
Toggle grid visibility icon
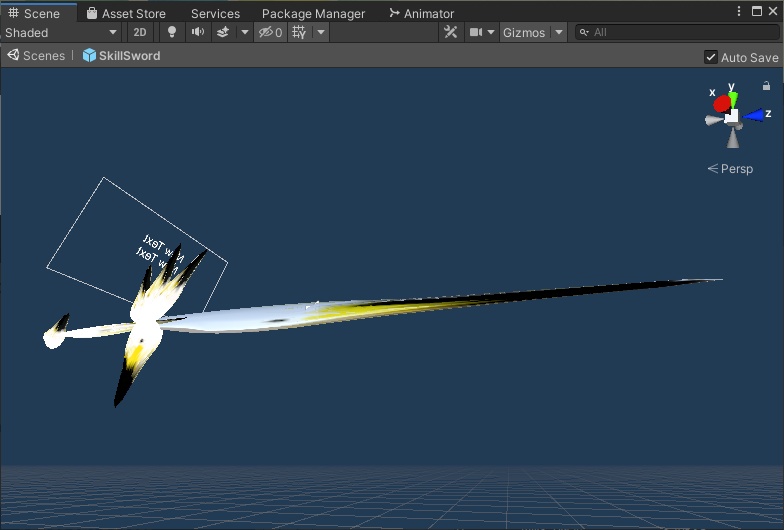point(299,32)
